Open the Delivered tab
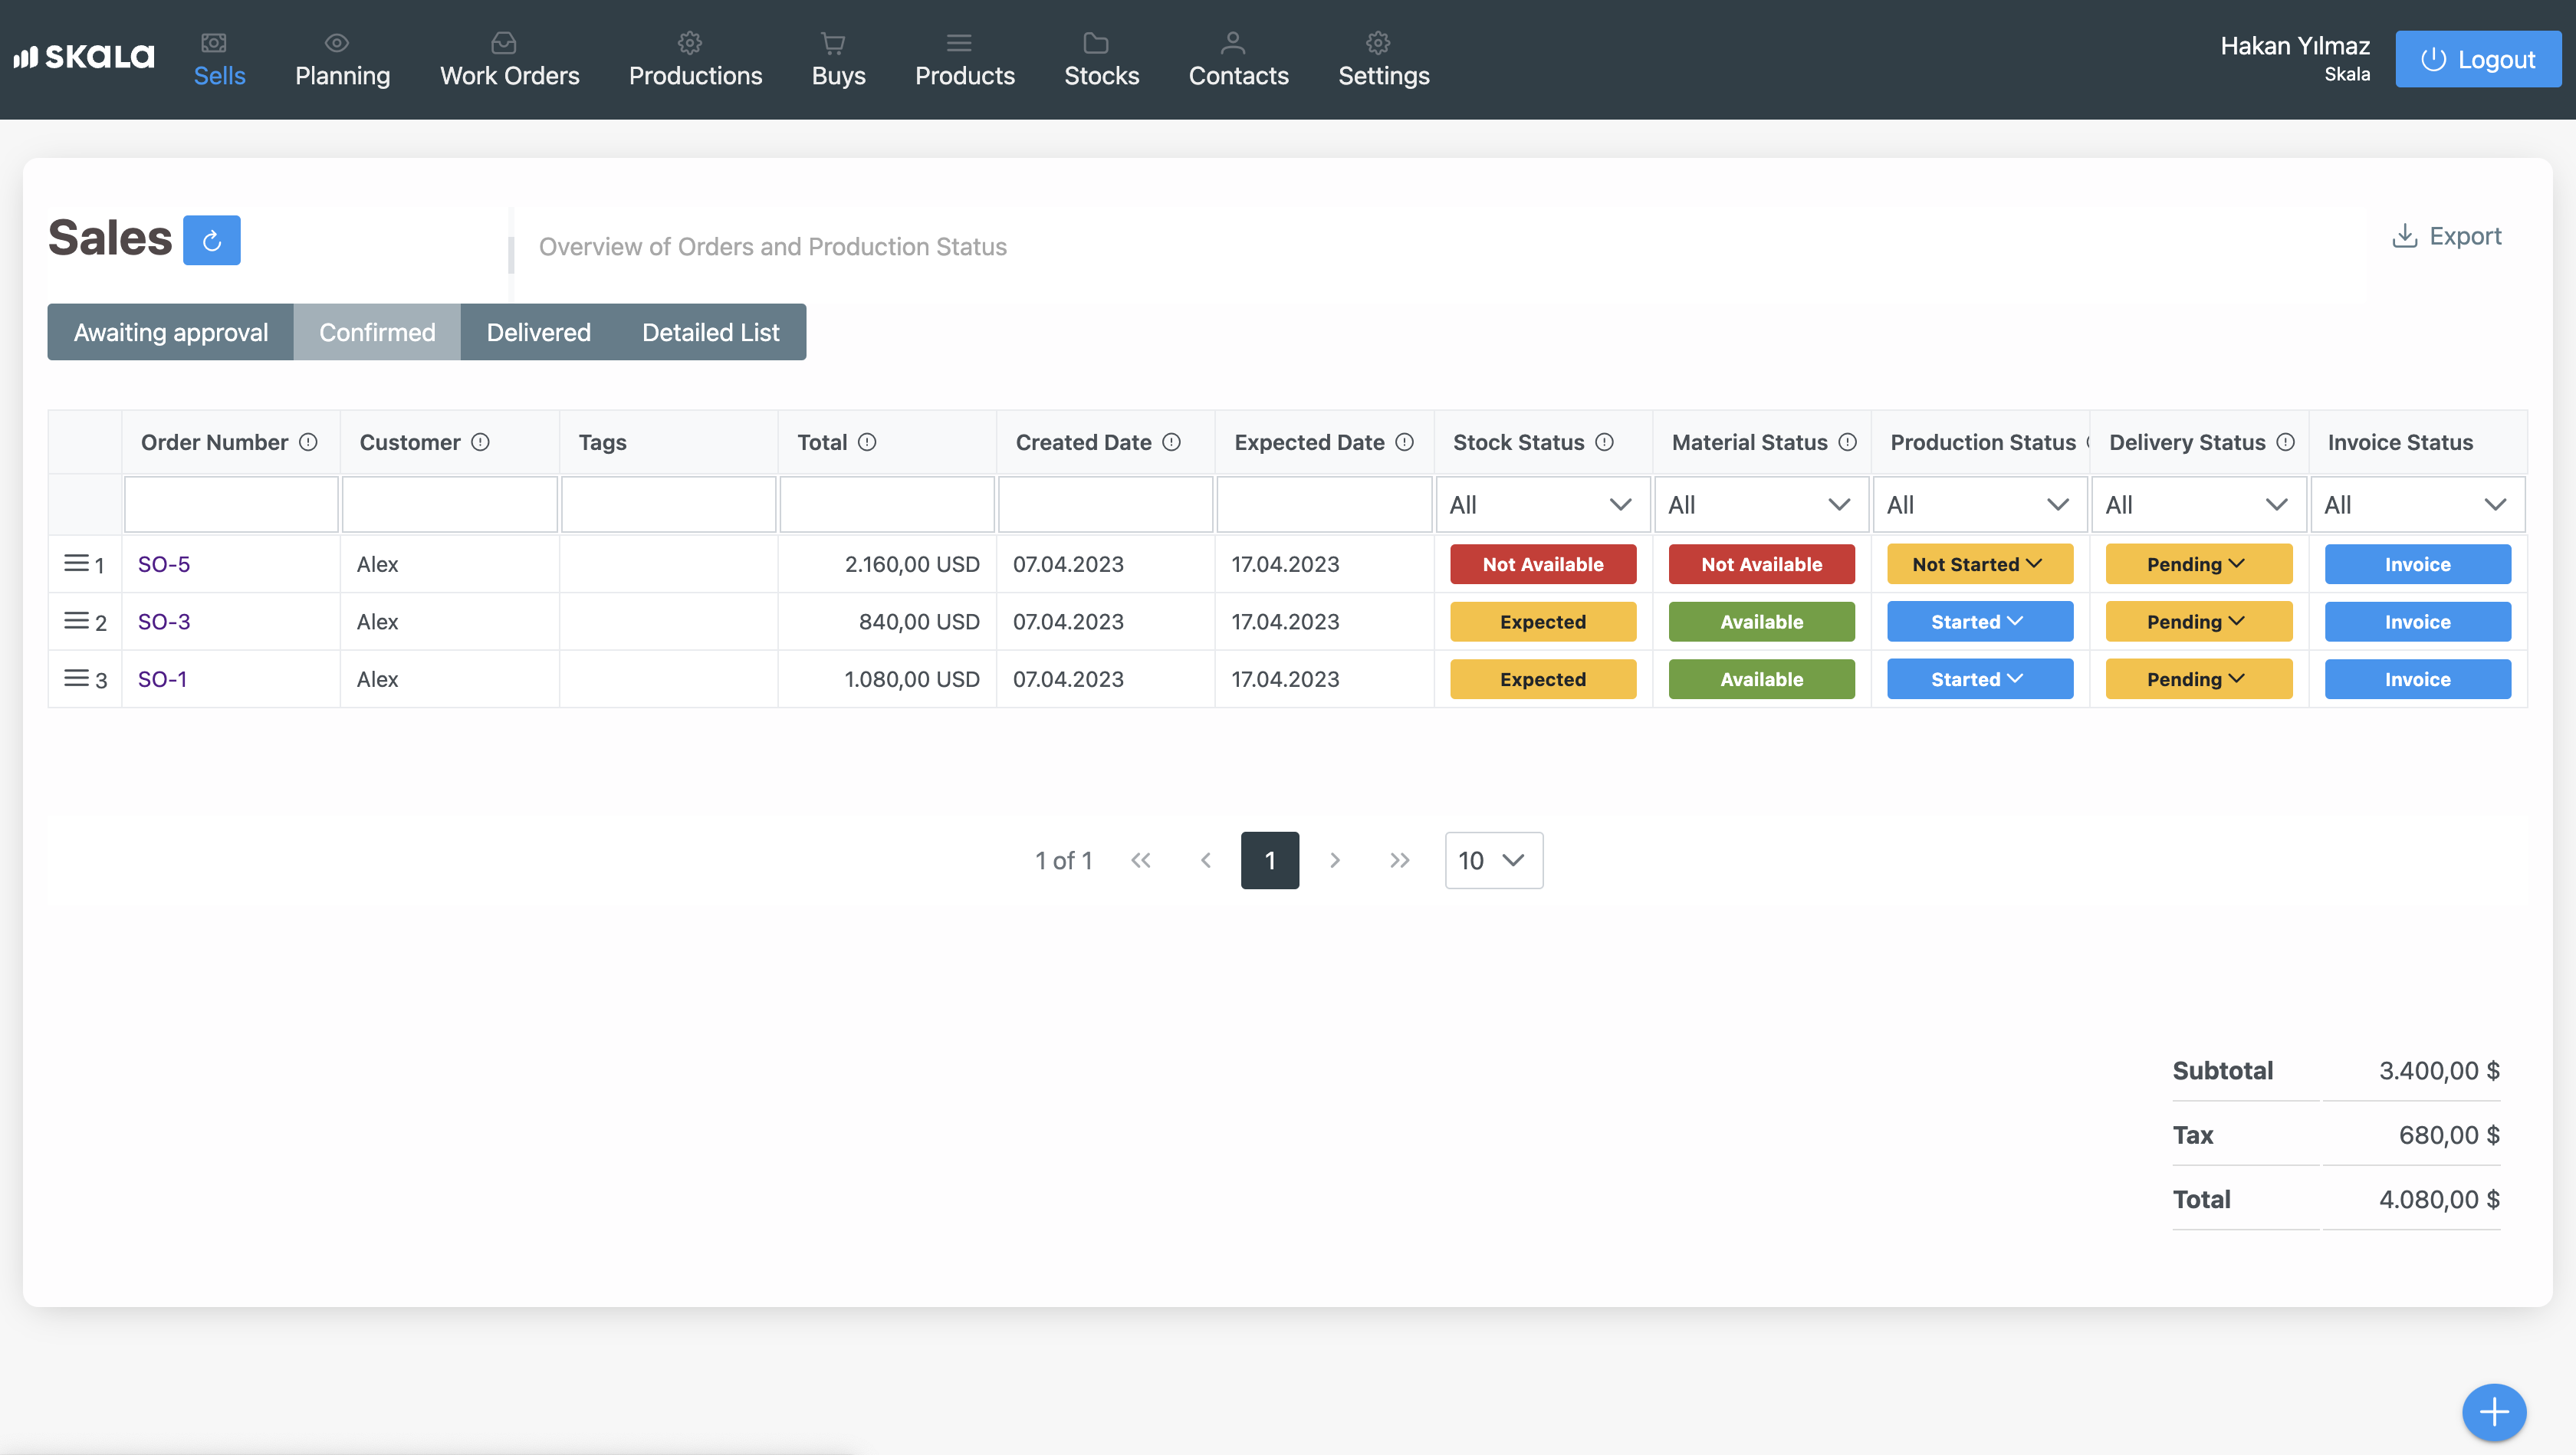The image size is (2576, 1455). click(538, 332)
